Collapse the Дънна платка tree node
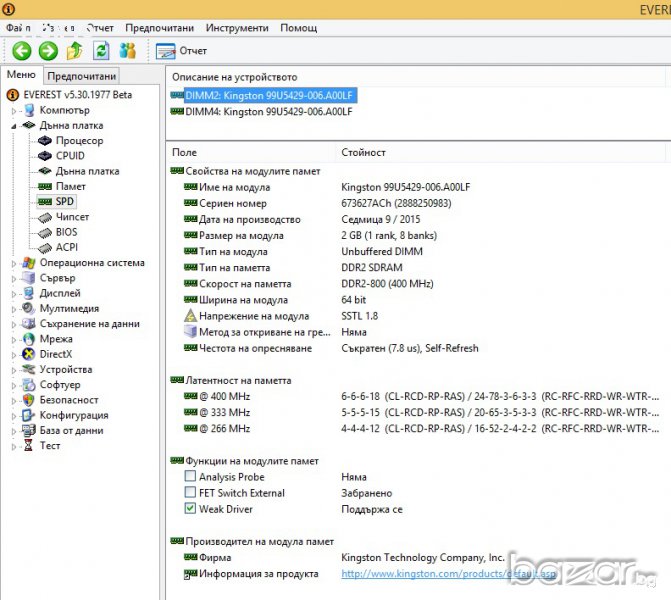The image size is (671, 600). click(14, 126)
